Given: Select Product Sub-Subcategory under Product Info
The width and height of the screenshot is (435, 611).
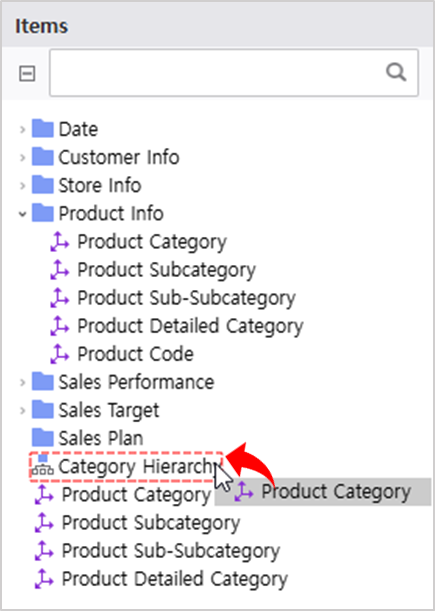Looking at the screenshot, I should coord(186,298).
